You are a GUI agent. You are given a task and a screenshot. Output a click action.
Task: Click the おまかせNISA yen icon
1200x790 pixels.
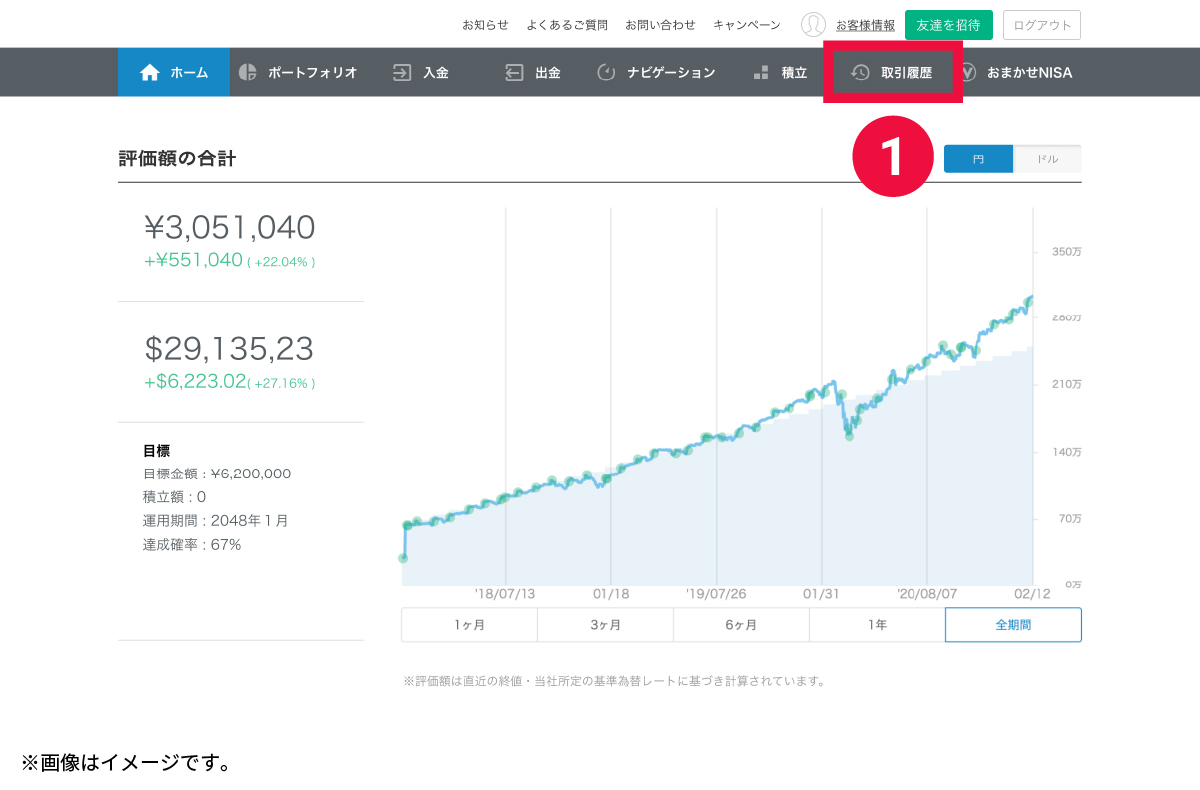tap(967, 72)
